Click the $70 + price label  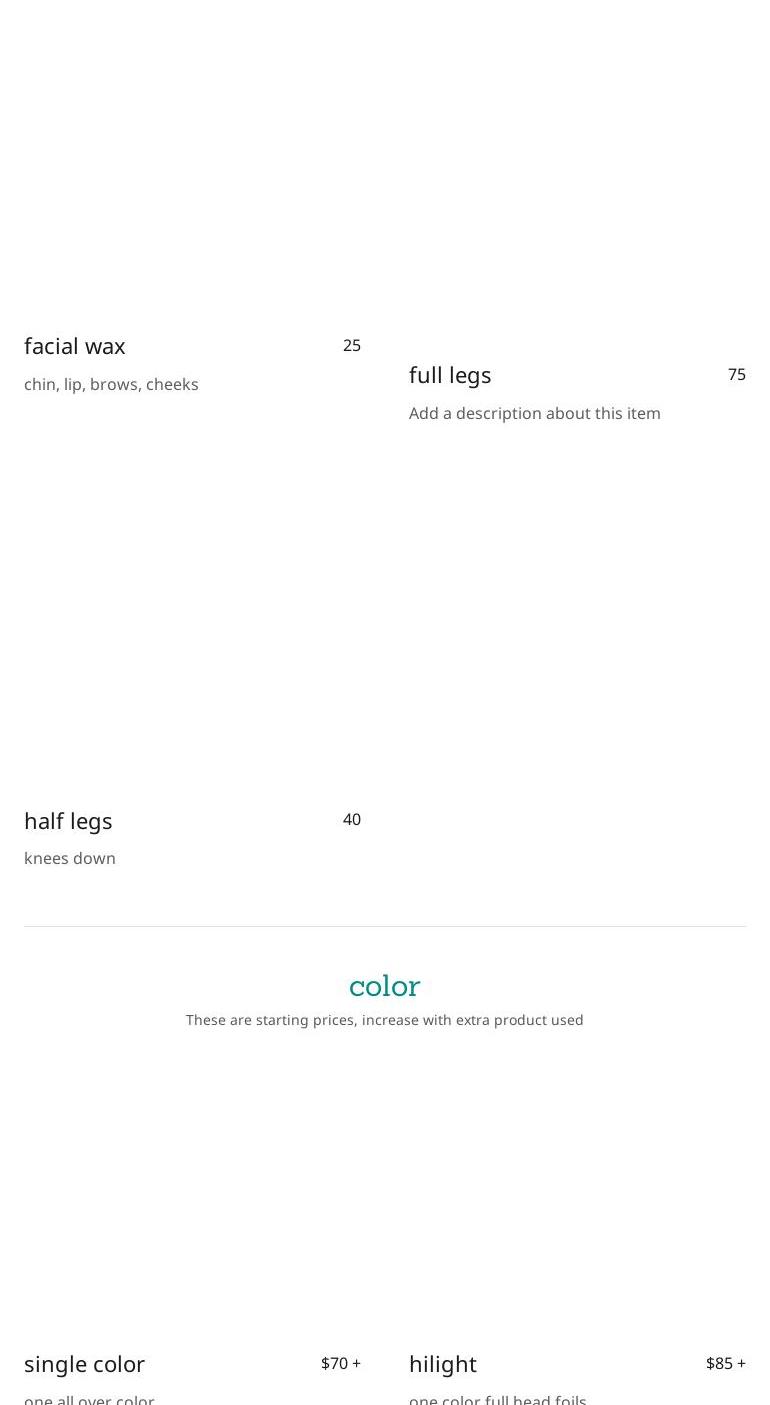click(x=341, y=1363)
